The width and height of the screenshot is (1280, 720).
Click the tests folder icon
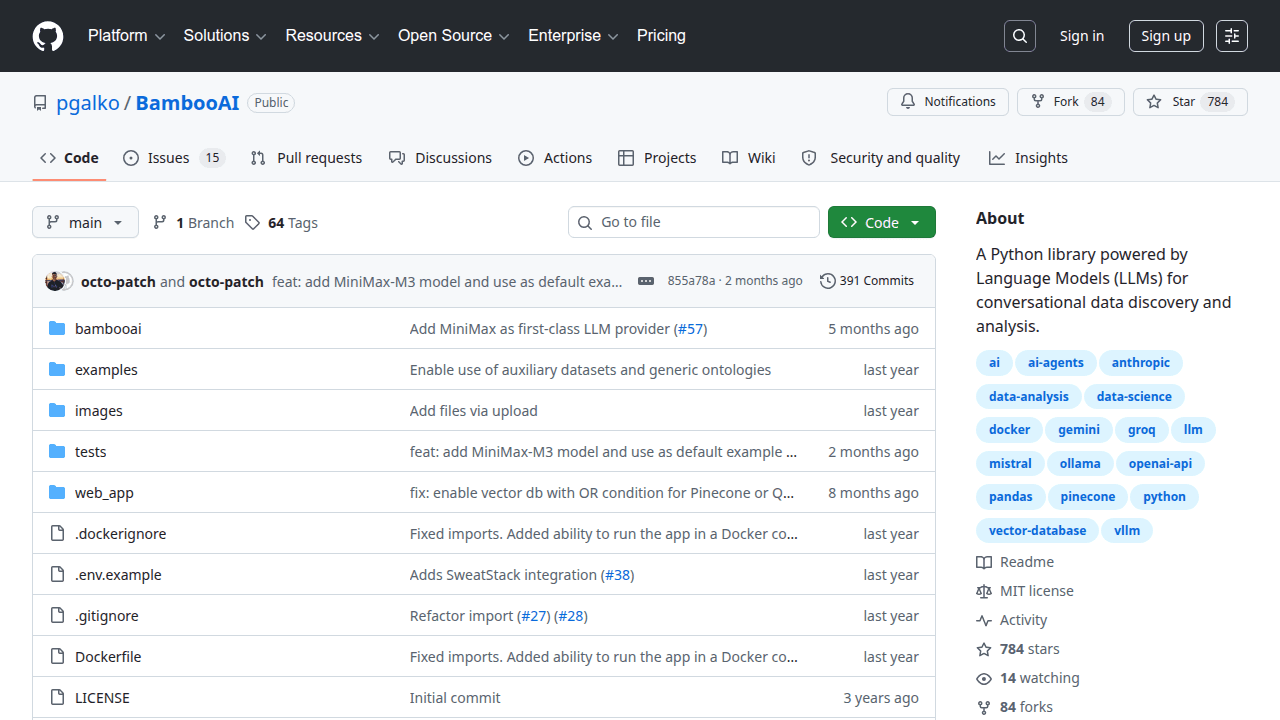pos(57,451)
